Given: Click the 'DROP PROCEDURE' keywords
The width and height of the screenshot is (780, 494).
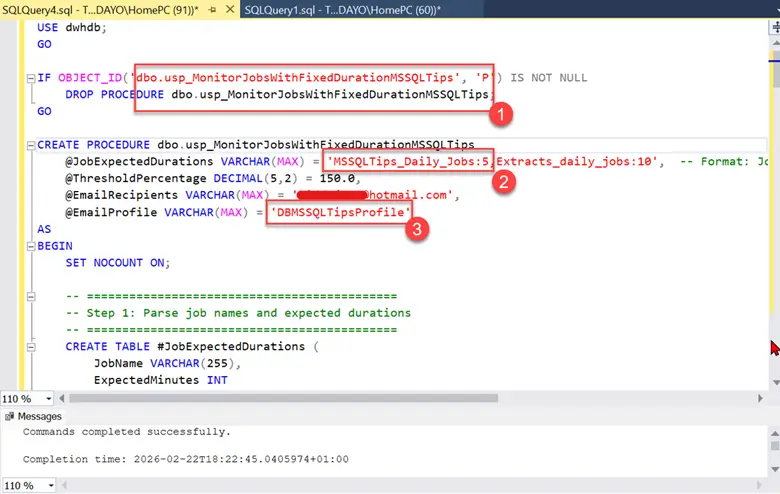Looking at the screenshot, I should point(114,95).
